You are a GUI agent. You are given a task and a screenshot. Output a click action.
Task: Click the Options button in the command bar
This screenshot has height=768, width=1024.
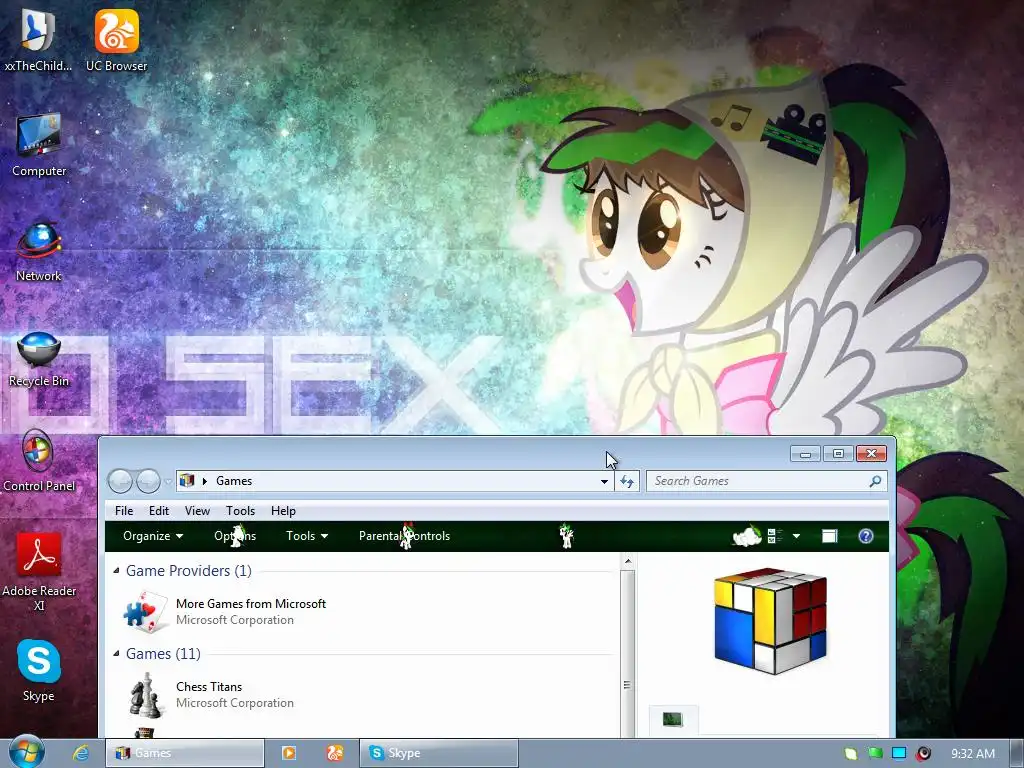(x=235, y=536)
